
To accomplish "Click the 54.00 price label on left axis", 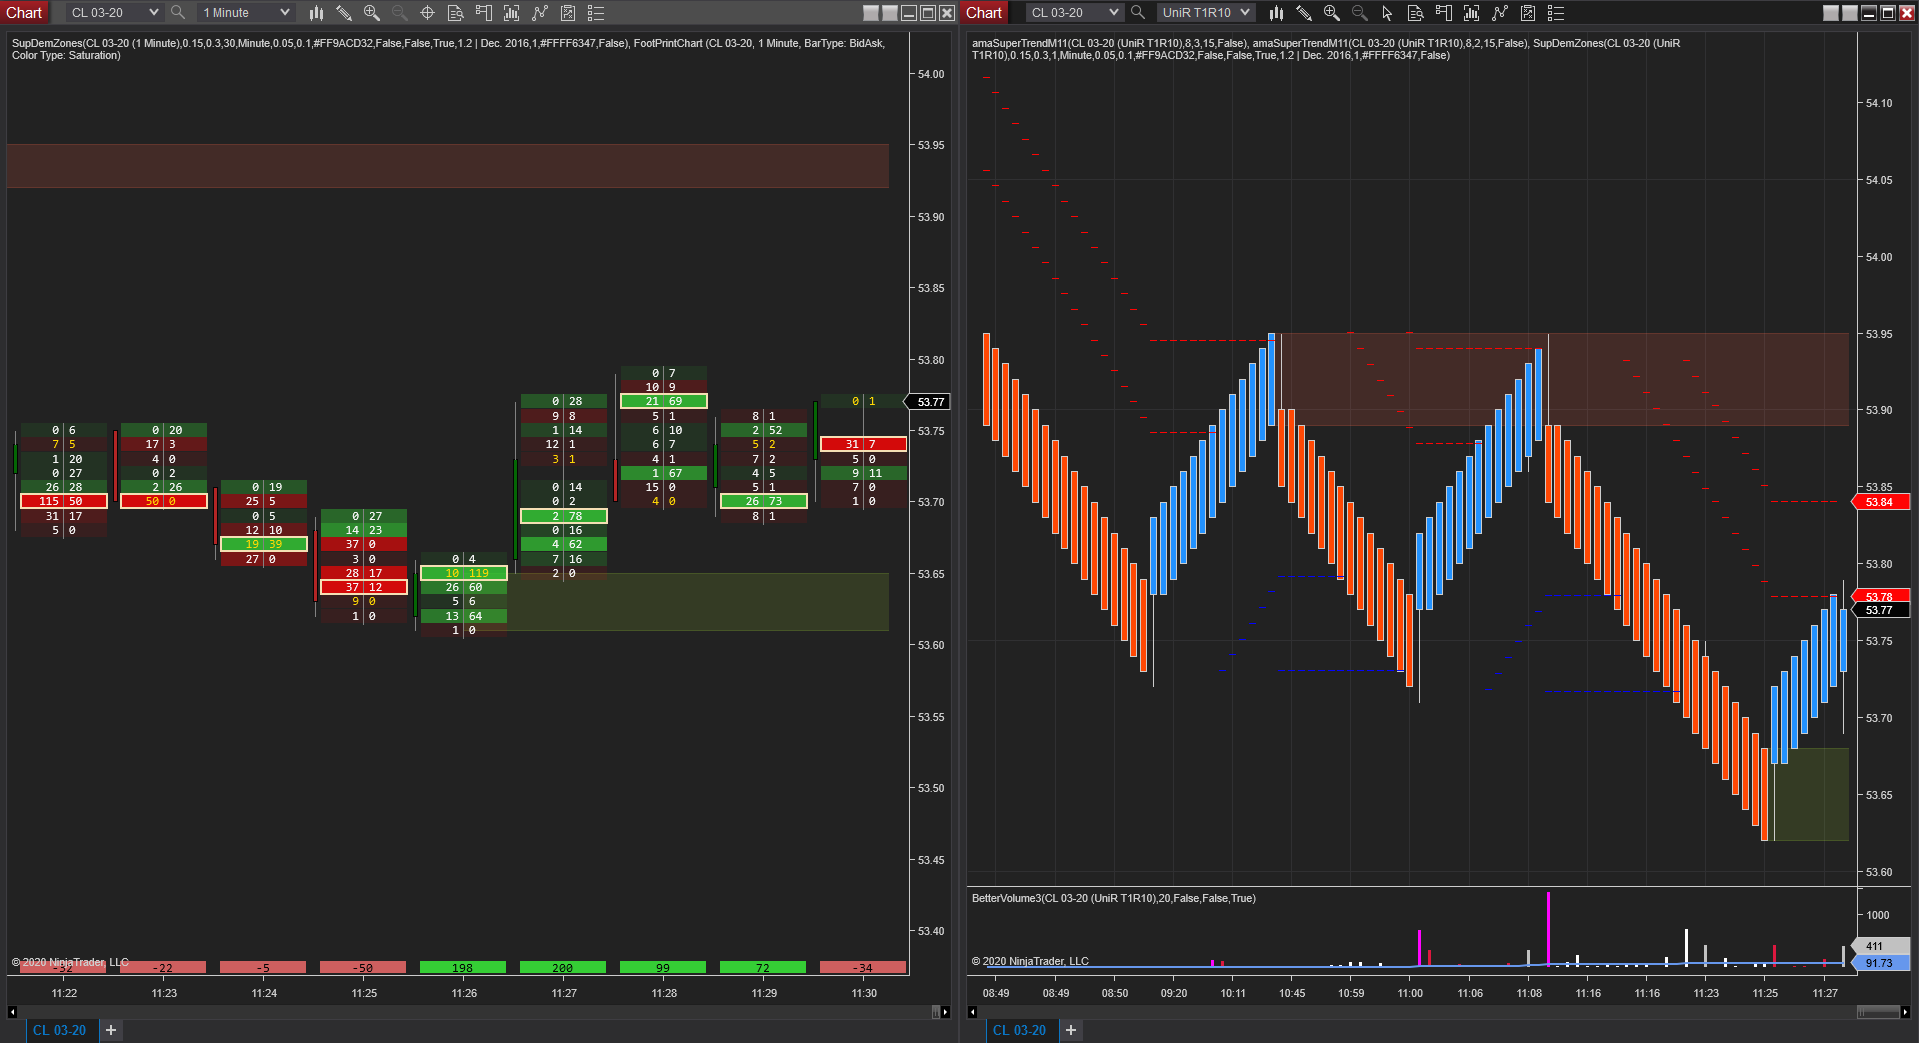I will 931,74.
